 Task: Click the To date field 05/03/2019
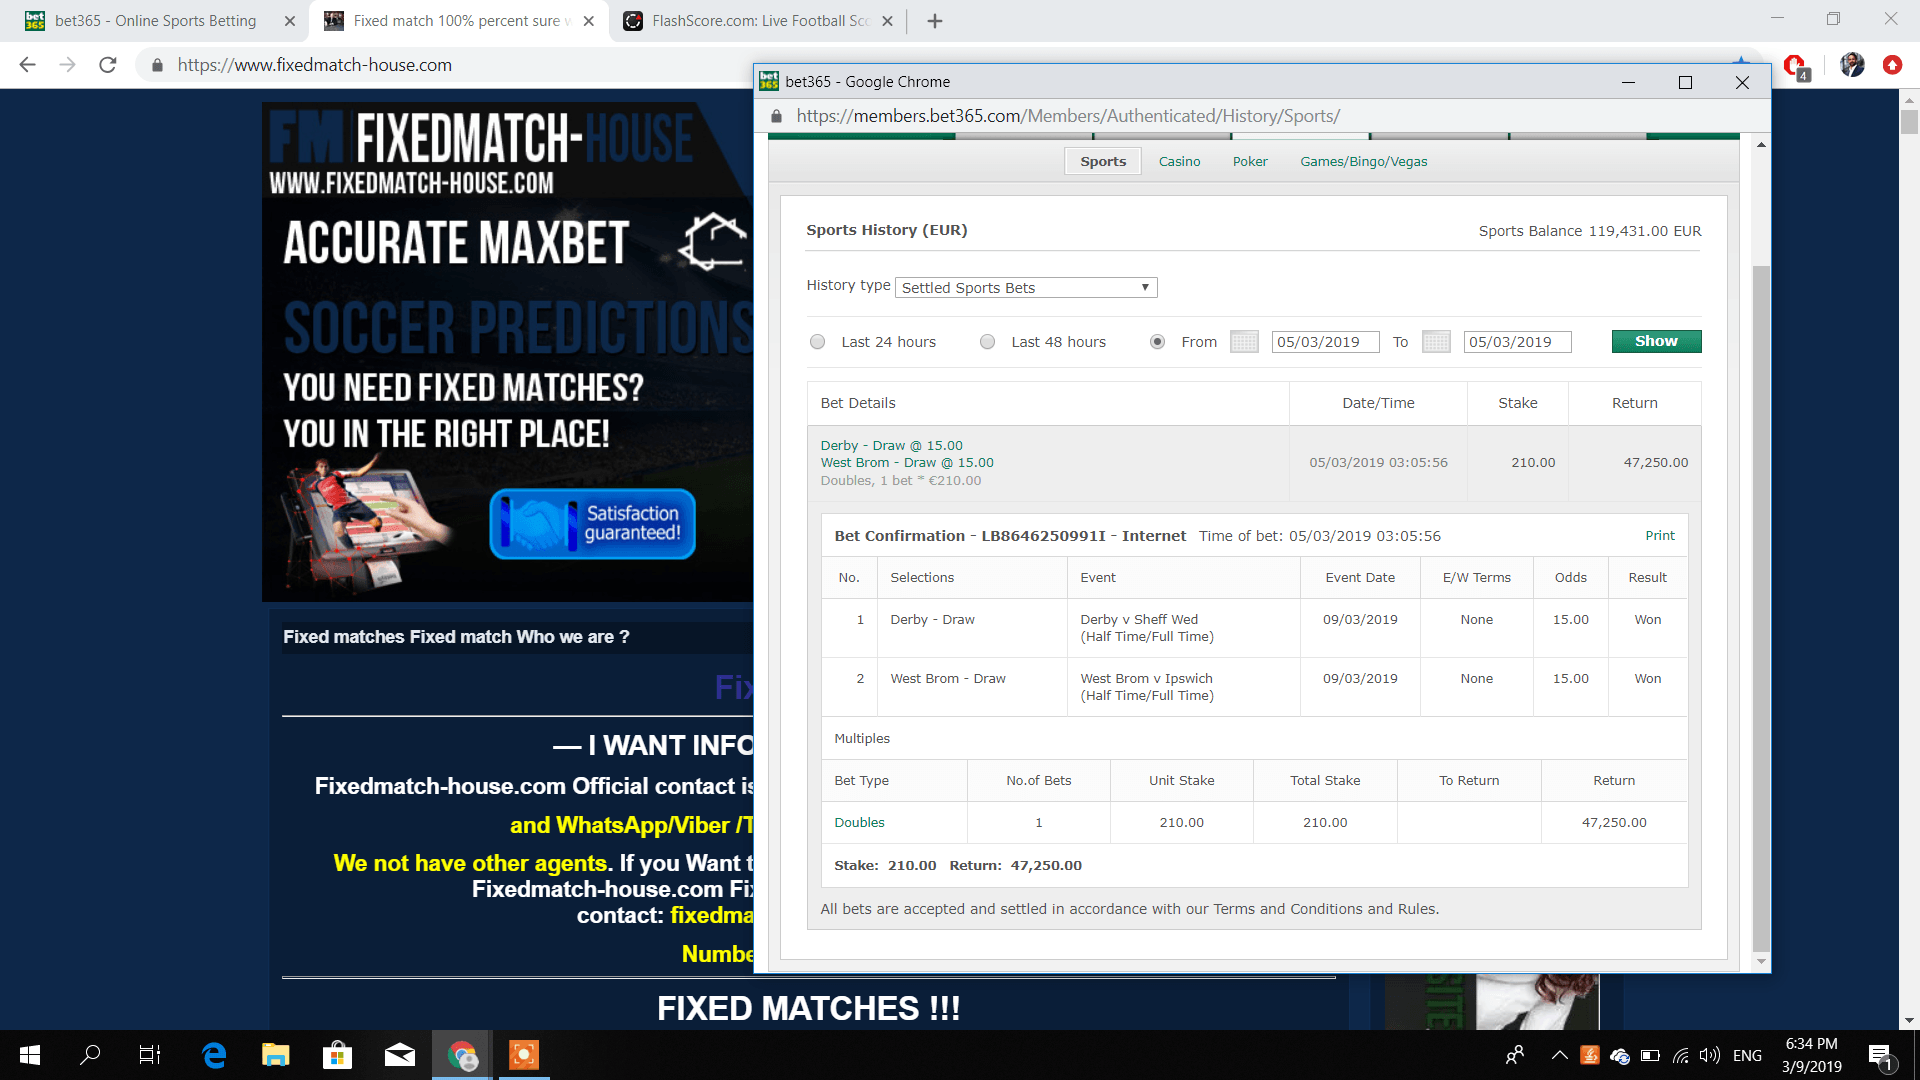[1517, 342]
